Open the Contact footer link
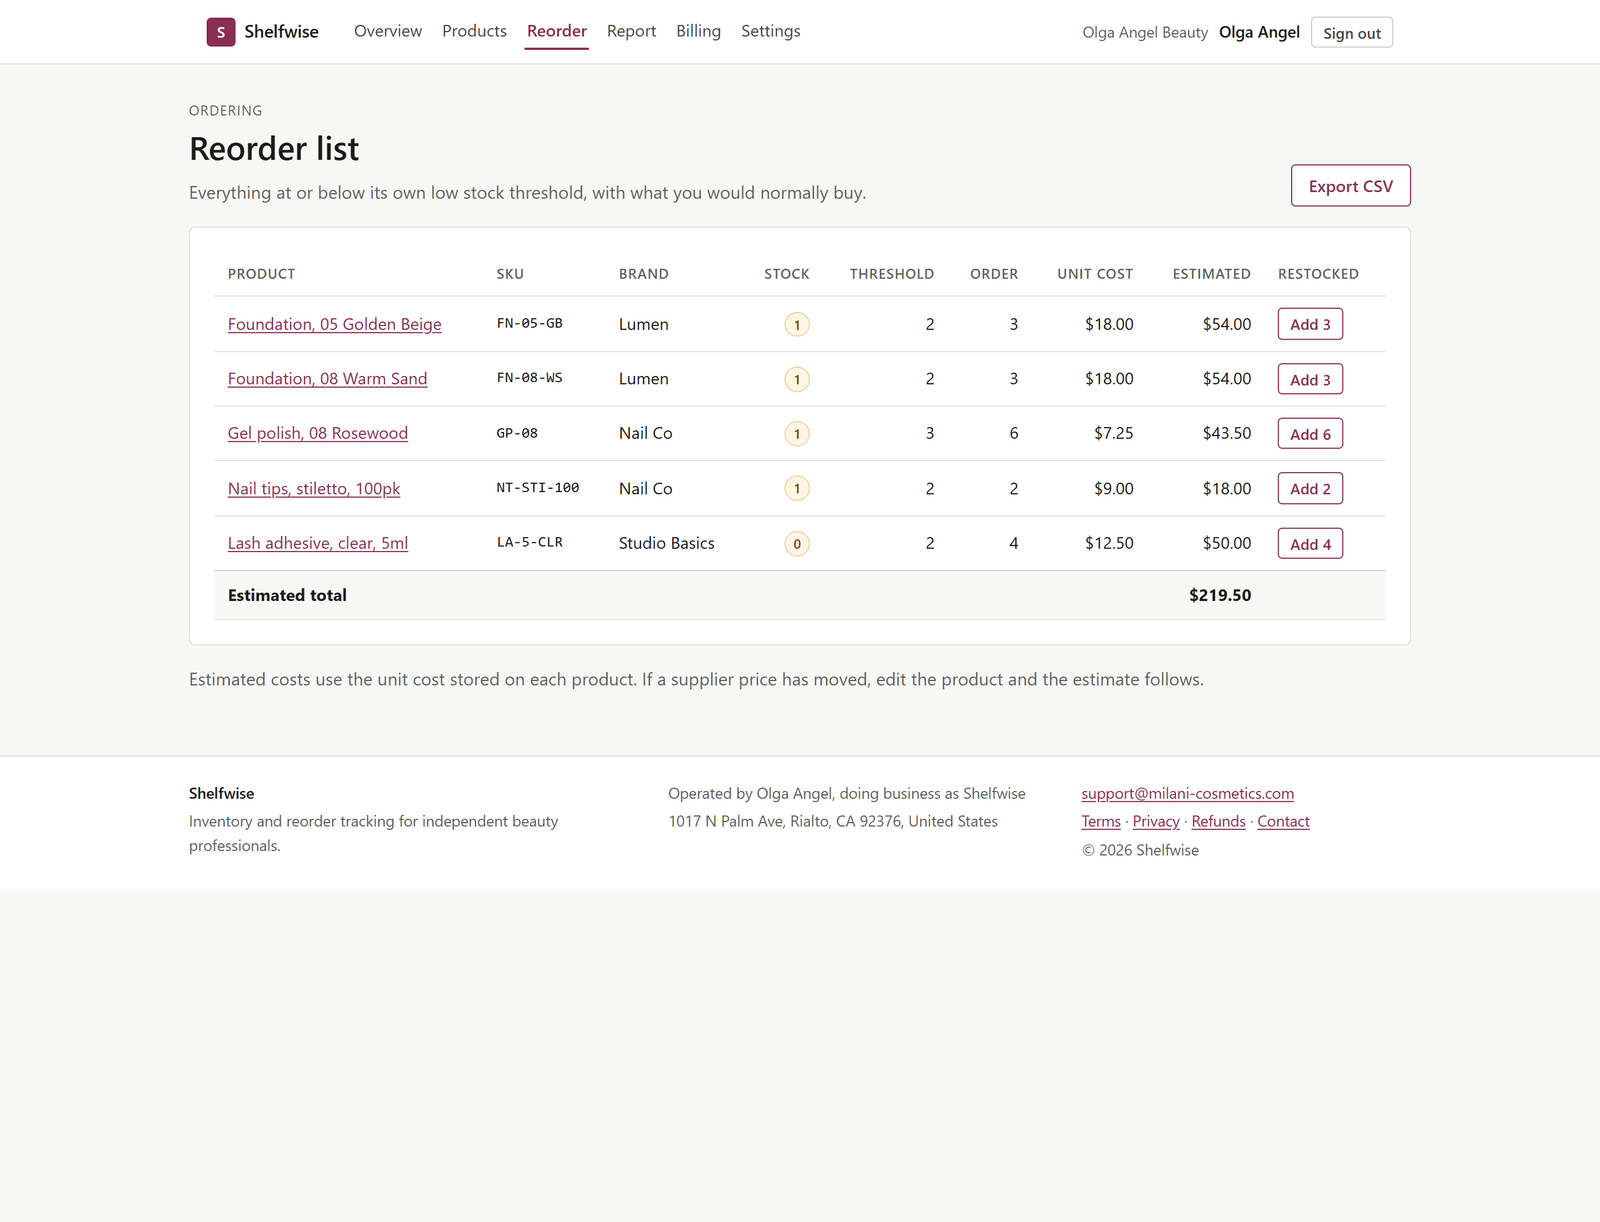The image size is (1600, 1222). (1283, 821)
